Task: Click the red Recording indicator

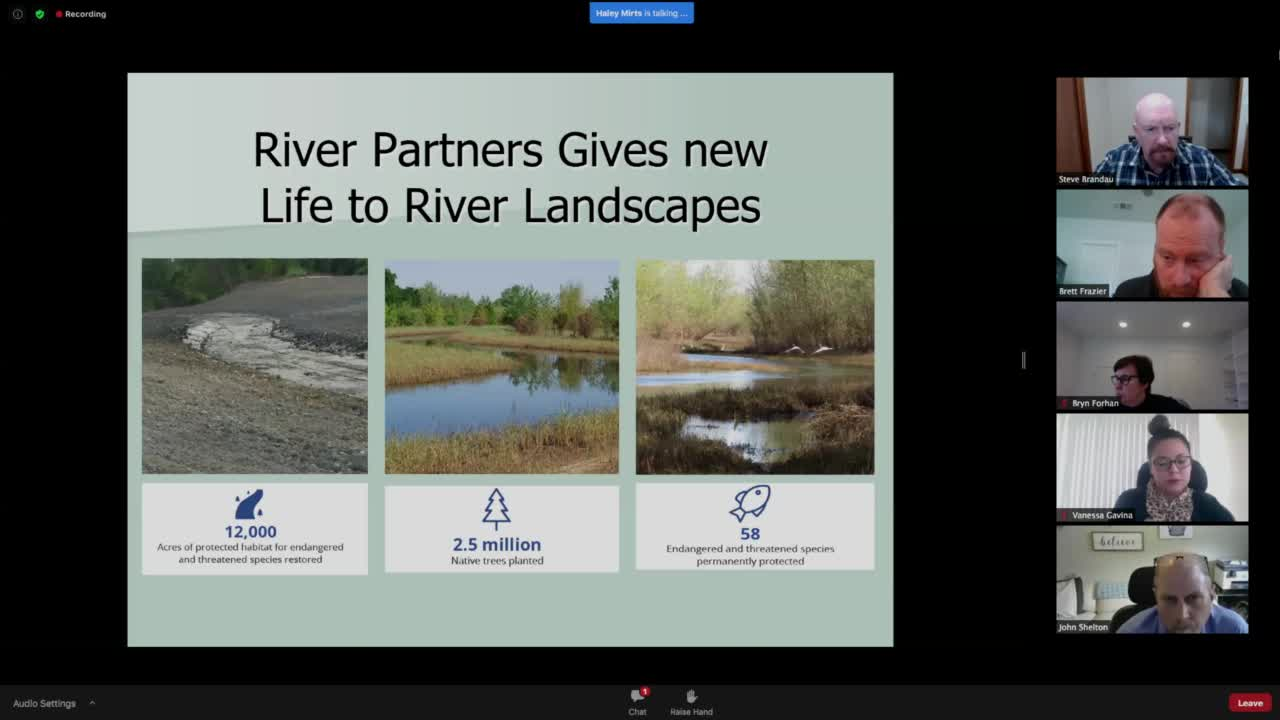Action: point(81,14)
